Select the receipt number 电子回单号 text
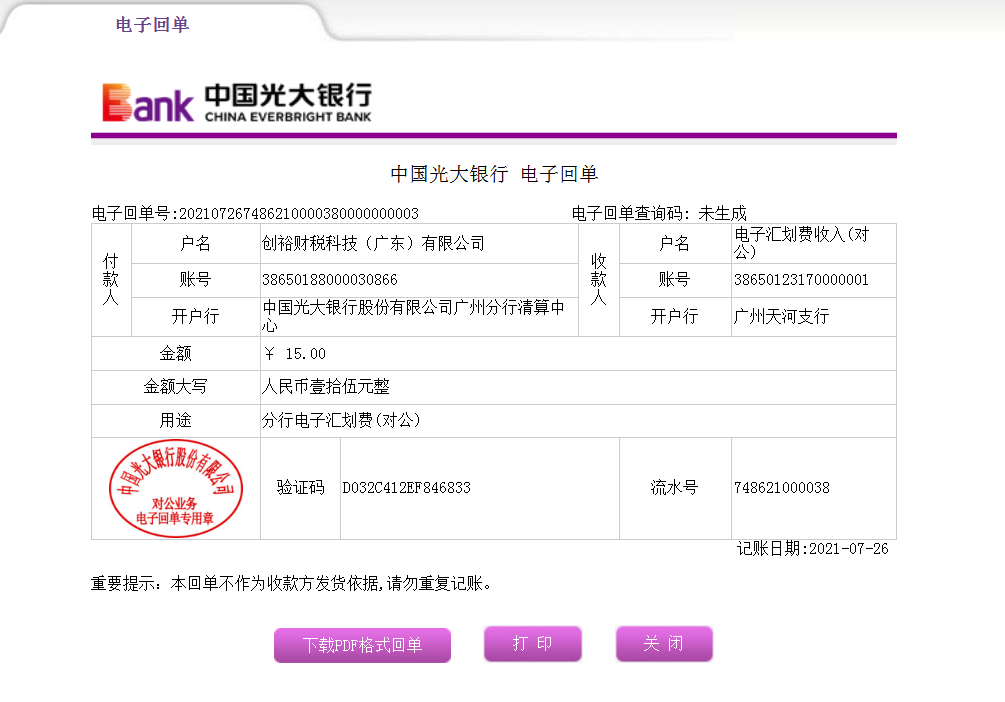This screenshot has height=702, width=1005. (x=255, y=213)
